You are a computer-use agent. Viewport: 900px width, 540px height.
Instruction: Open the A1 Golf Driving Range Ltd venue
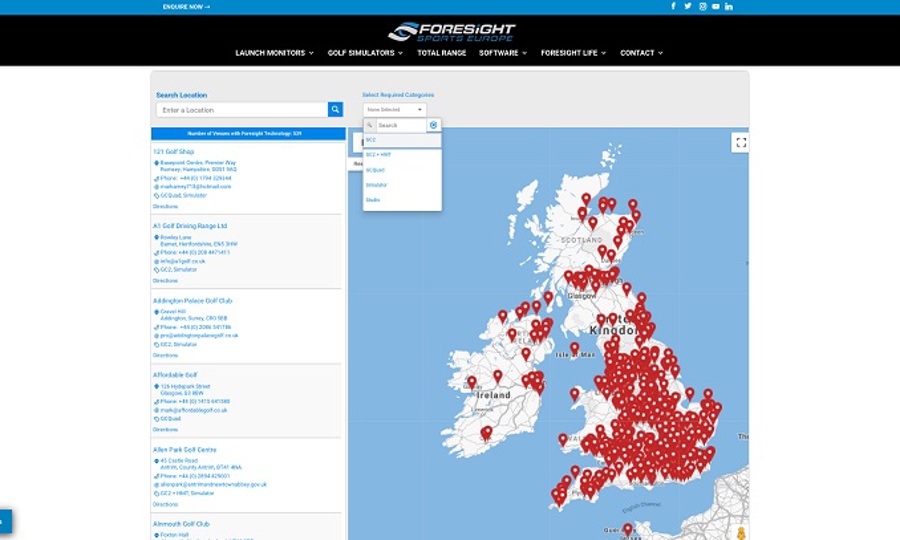tap(190, 226)
